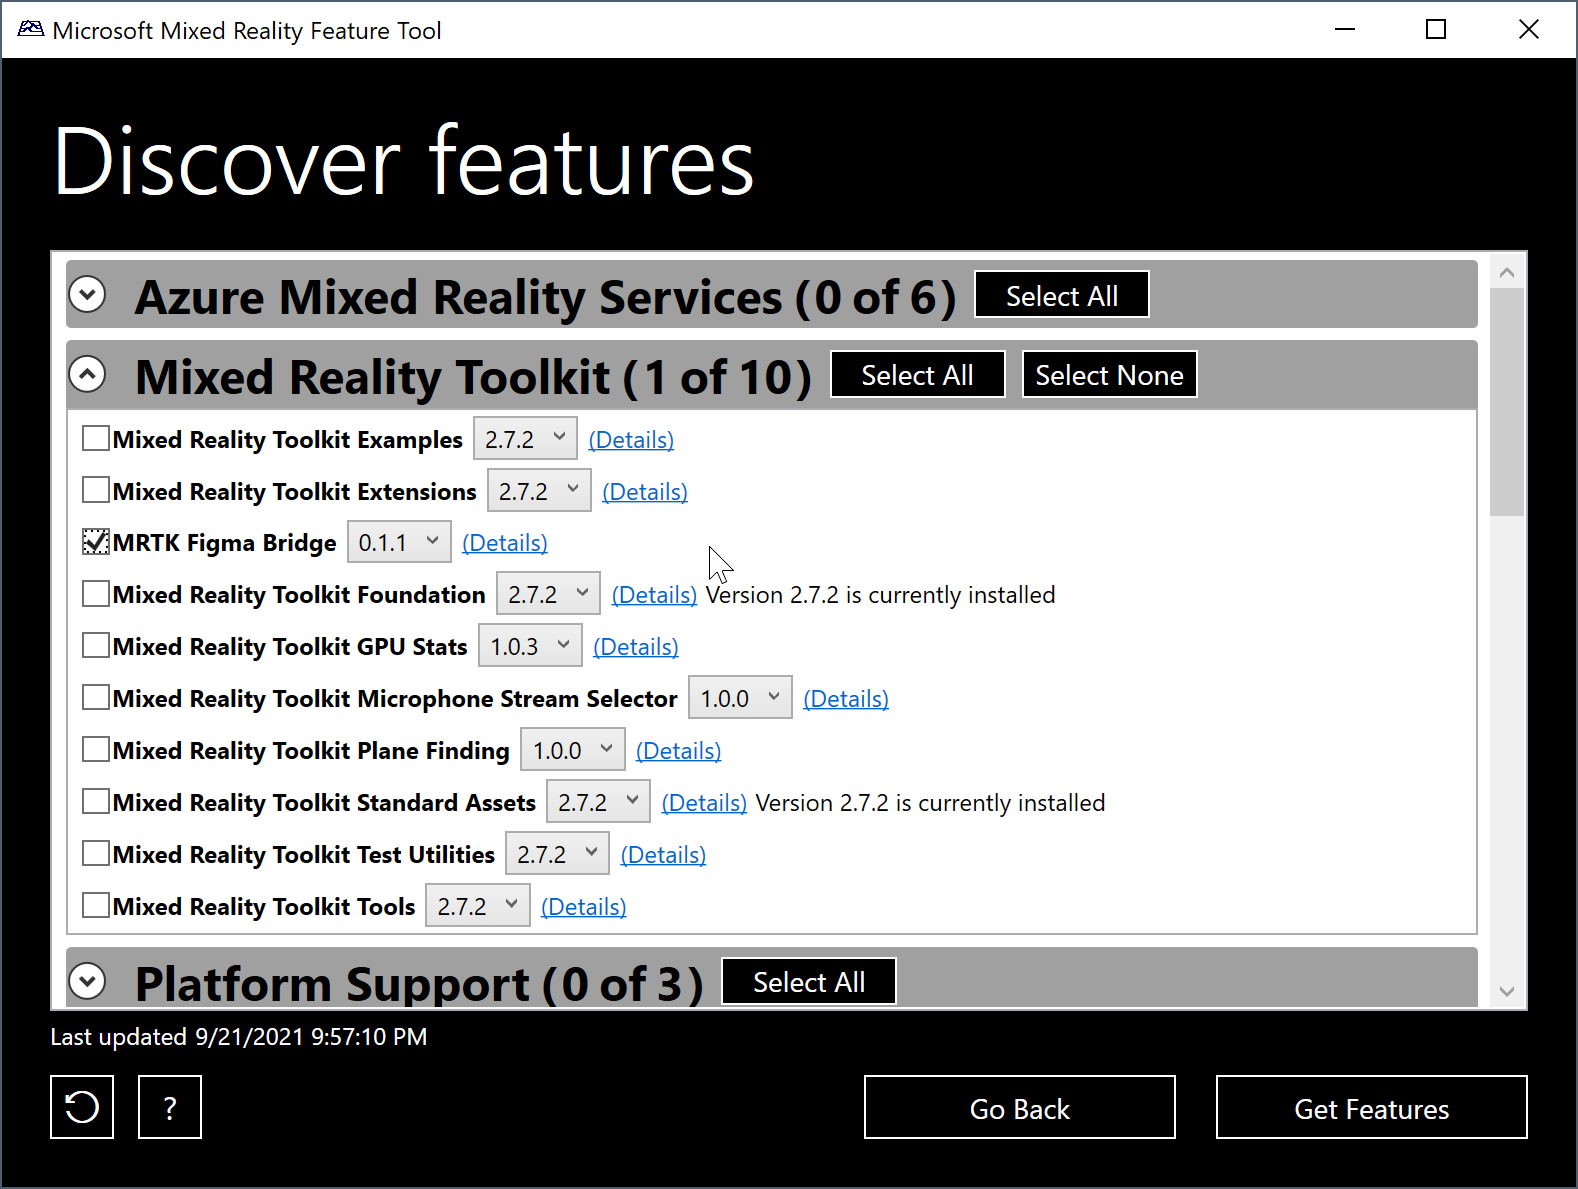The height and width of the screenshot is (1189, 1578).
Task: Open version dropdown for Microphone Stream Selector
Action: pyautogui.click(x=740, y=699)
